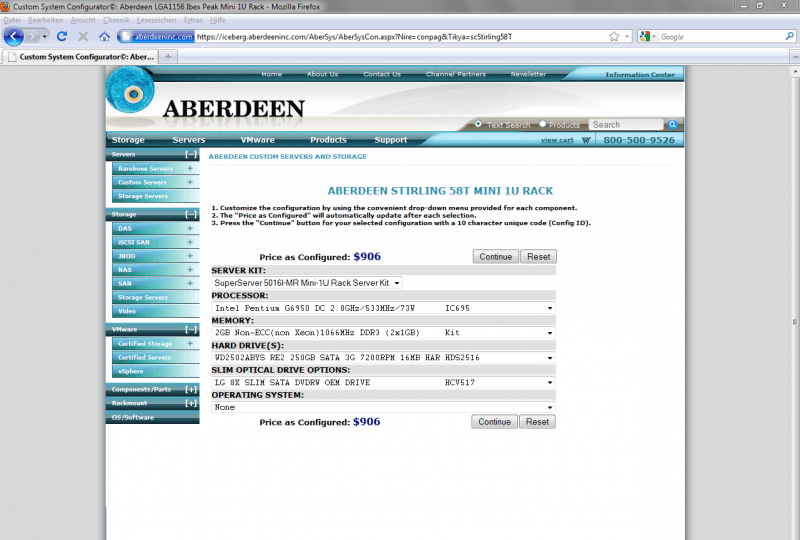Open the Bearbeiten menu
The image size is (800, 540).
[45, 20]
